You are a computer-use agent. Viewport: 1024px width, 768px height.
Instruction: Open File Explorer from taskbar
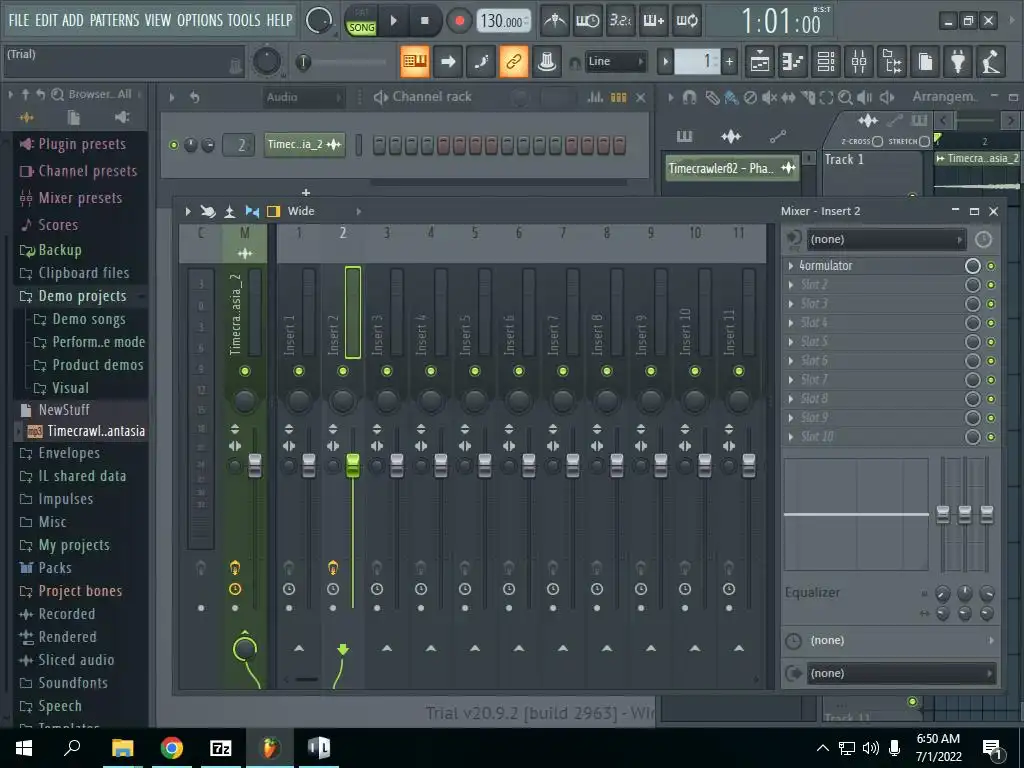coord(122,748)
